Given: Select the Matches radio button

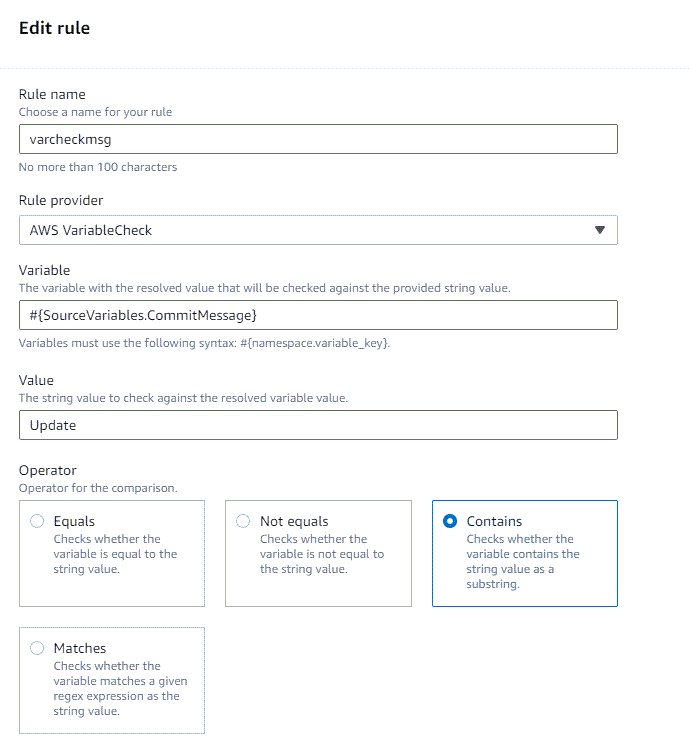Looking at the screenshot, I should (x=38, y=648).
